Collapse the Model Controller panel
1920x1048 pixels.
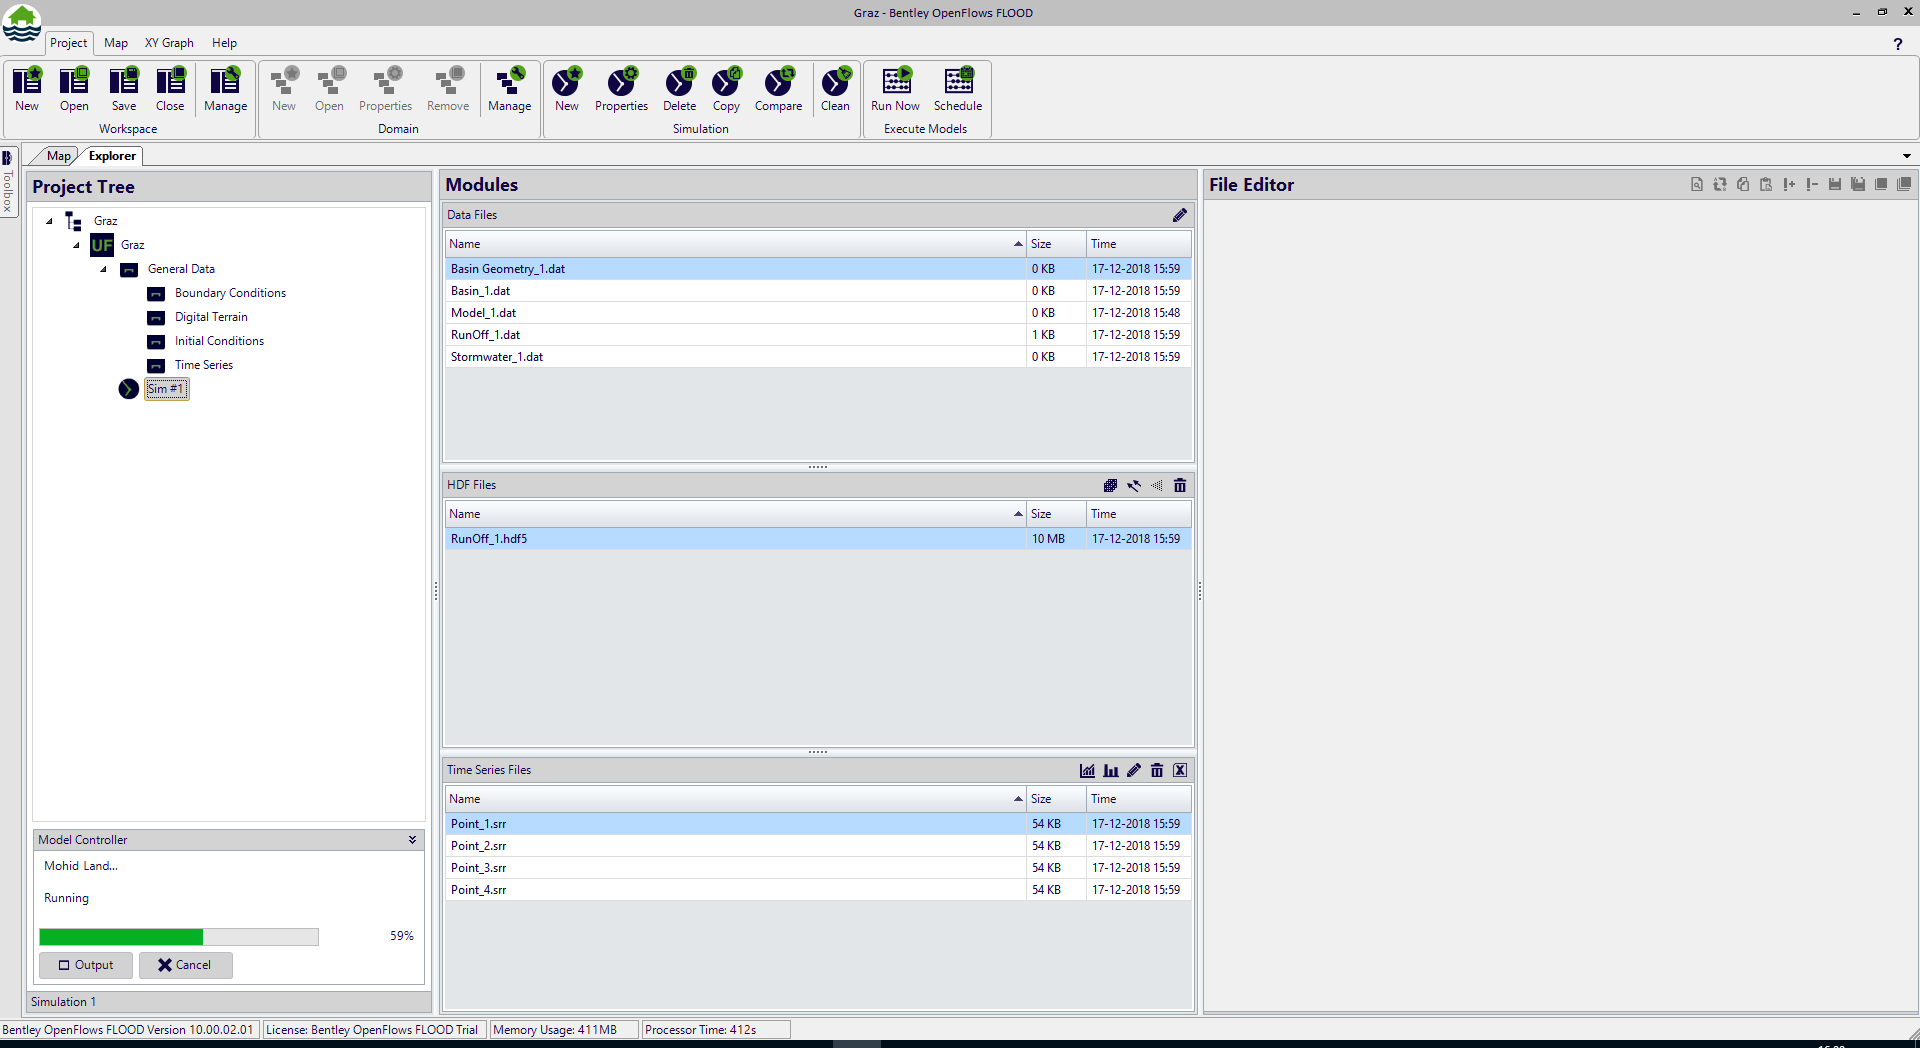pyautogui.click(x=412, y=840)
